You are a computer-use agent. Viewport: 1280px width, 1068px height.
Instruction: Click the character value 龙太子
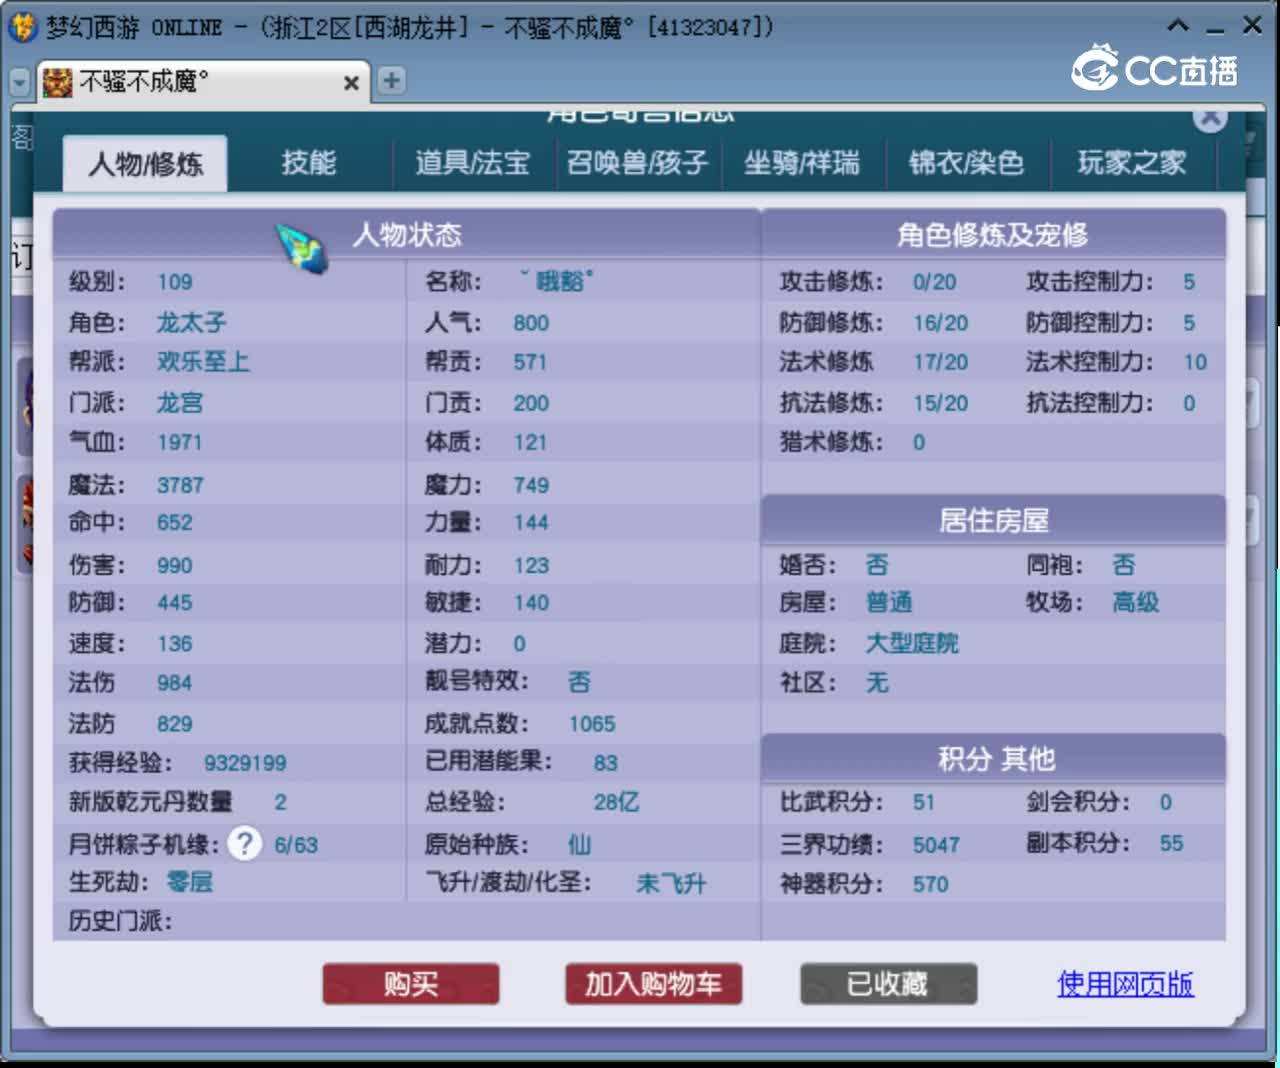[x=191, y=322]
